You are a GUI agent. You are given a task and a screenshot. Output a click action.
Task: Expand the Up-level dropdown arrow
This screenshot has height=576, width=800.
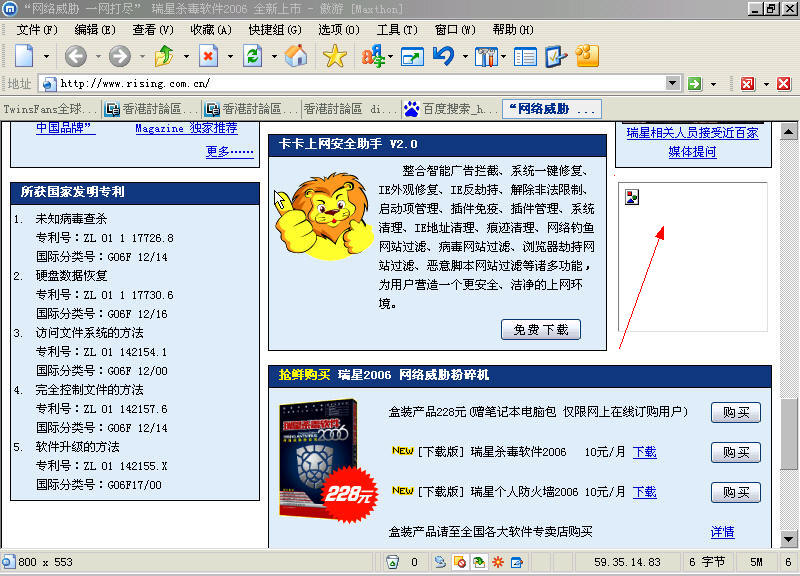(x=186, y=56)
